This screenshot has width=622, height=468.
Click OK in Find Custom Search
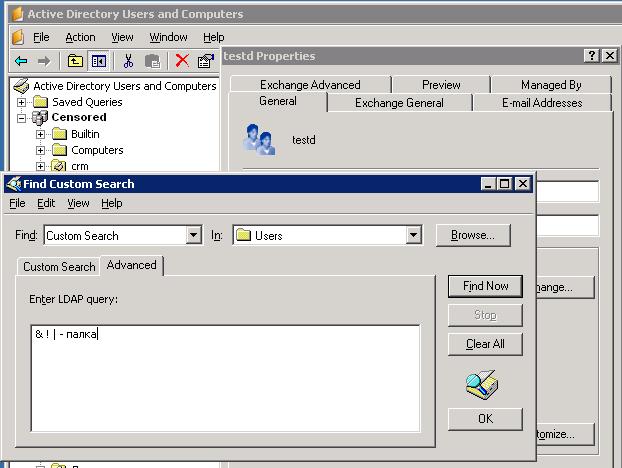point(485,419)
